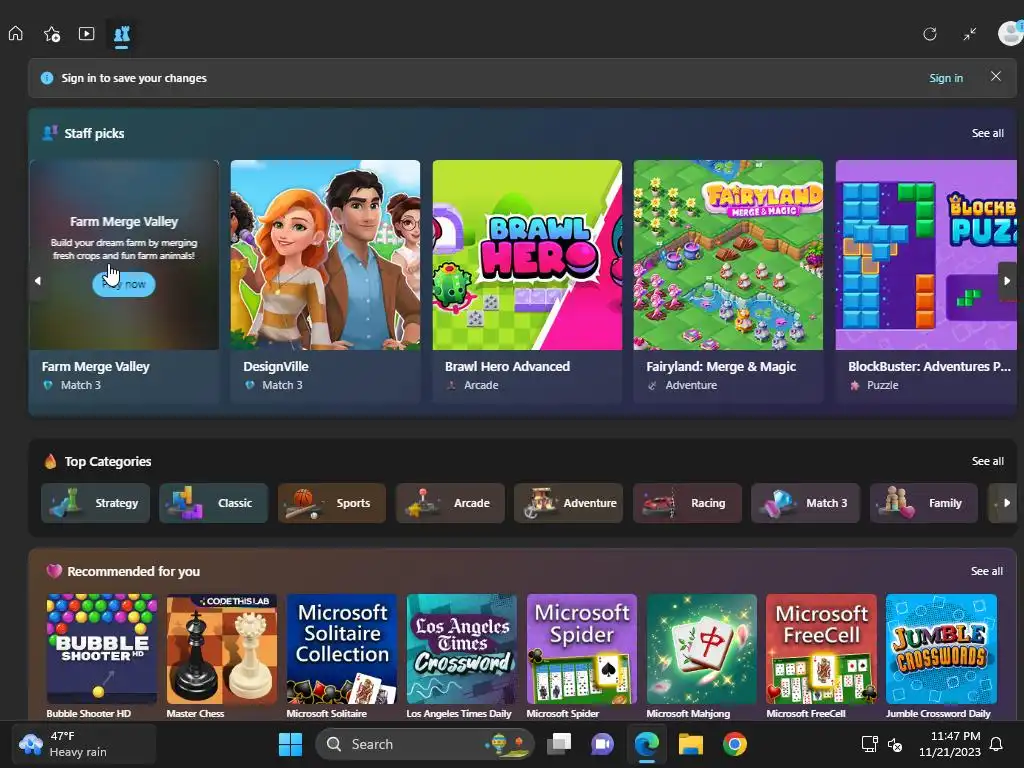Viewport: 1024px width, 768px height.
Task: Dismiss the sign-in notification banner
Action: tap(996, 76)
